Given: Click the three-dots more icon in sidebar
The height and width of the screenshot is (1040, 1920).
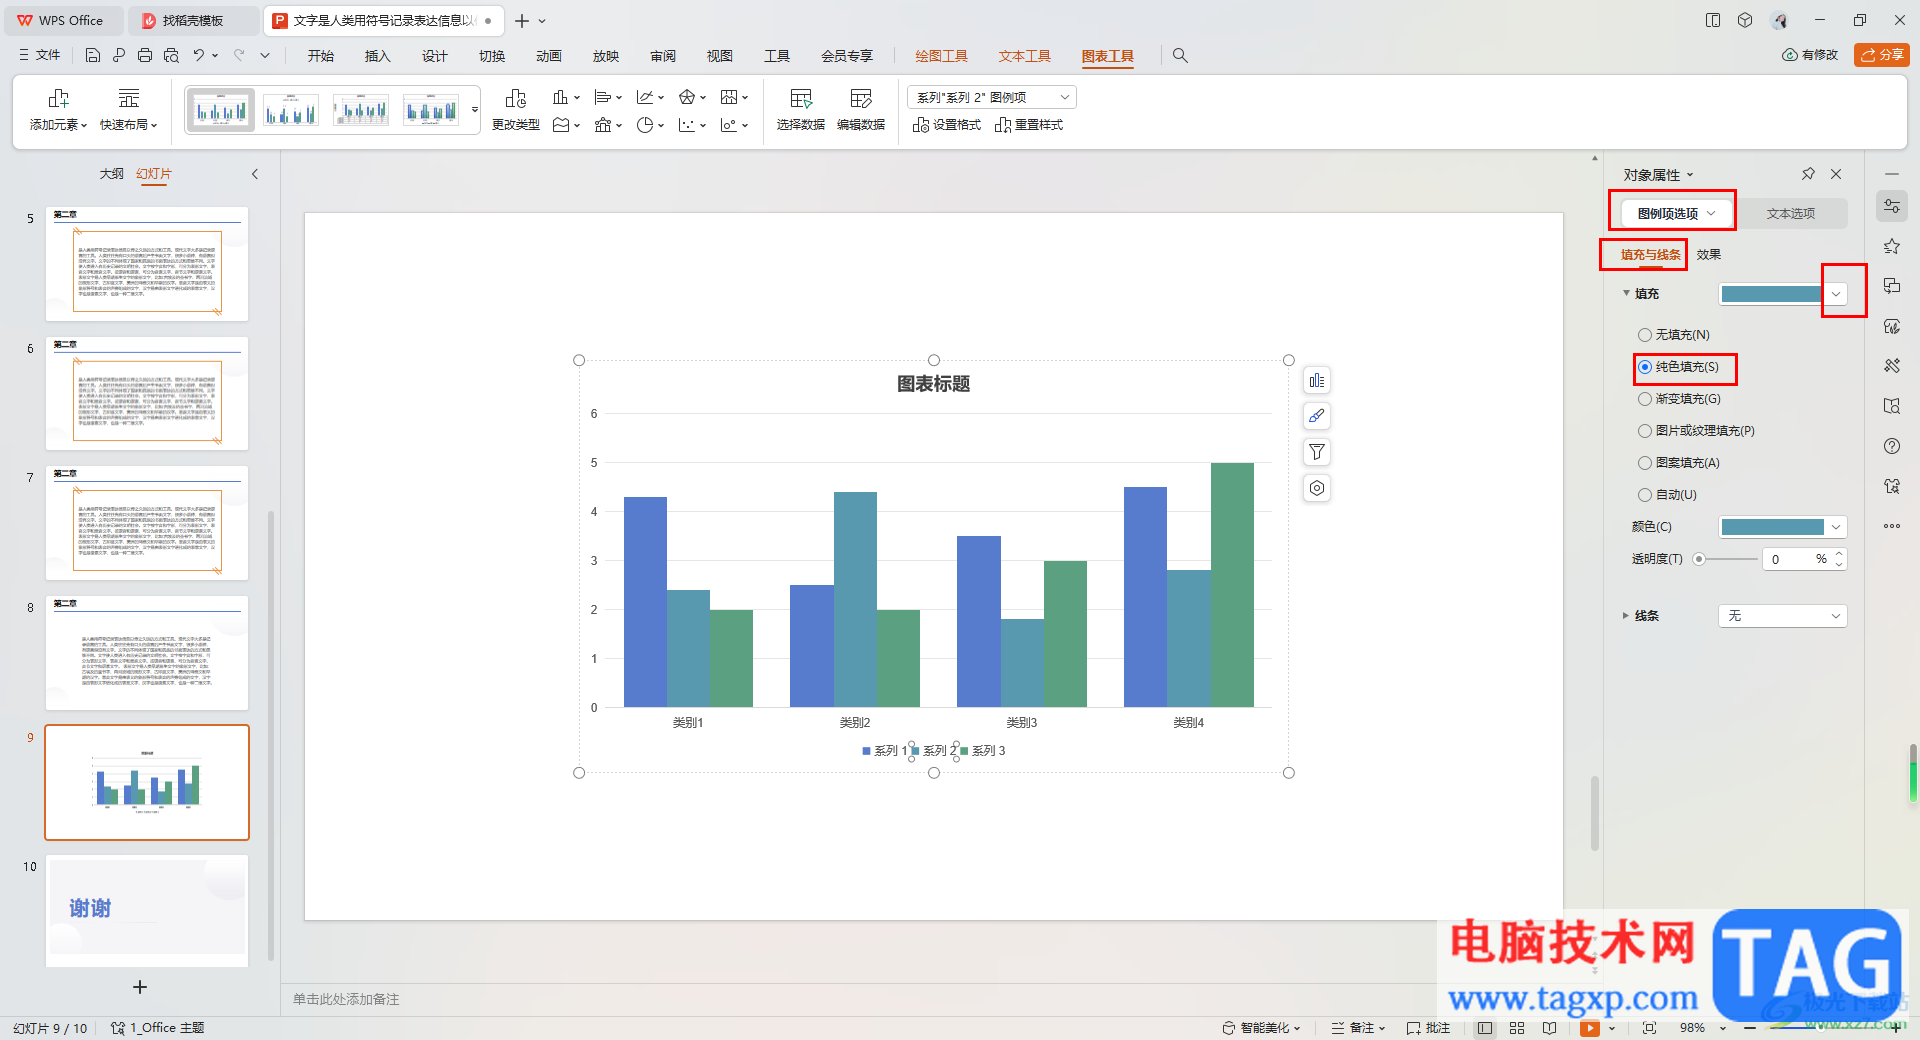Looking at the screenshot, I should tap(1892, 526).
